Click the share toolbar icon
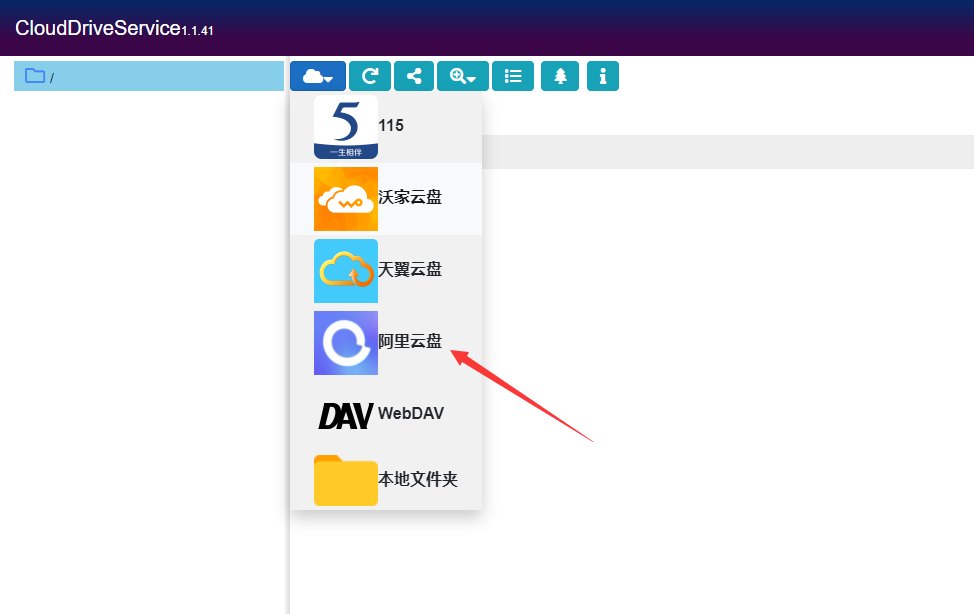This screenshot has width=974, height=614. coord(414,76)
